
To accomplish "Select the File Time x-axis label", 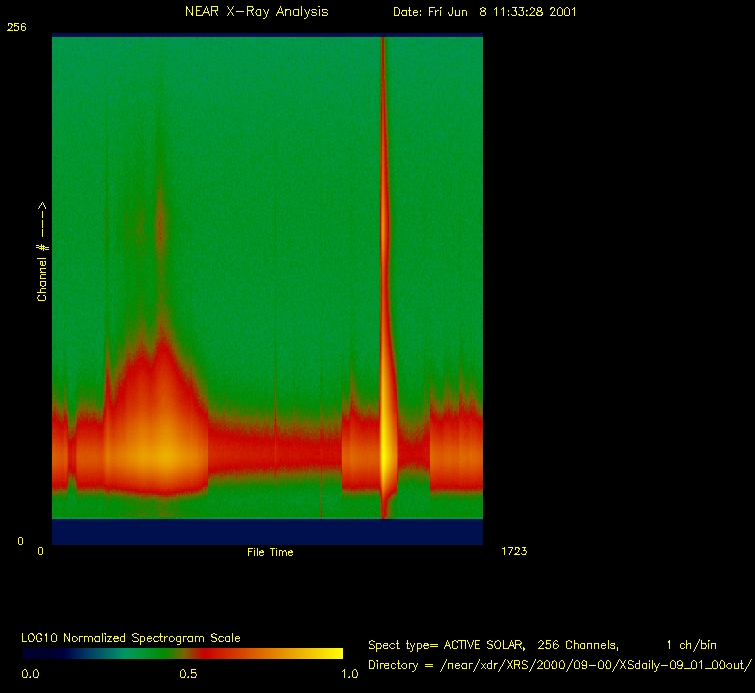I will (270, 552).
